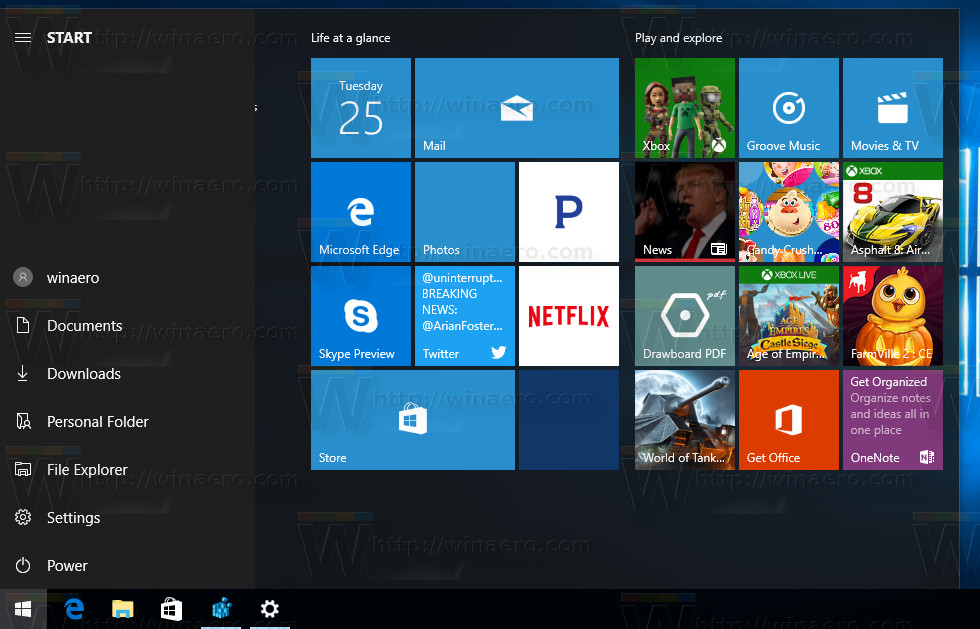Launch the Xbox app
The width and height of the screenshot is (980, 629).
click(x=684, y=108)
